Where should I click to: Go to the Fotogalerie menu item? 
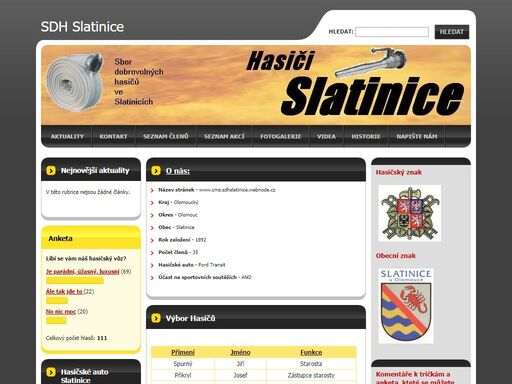pyautogui.click(x=281, y=136)
